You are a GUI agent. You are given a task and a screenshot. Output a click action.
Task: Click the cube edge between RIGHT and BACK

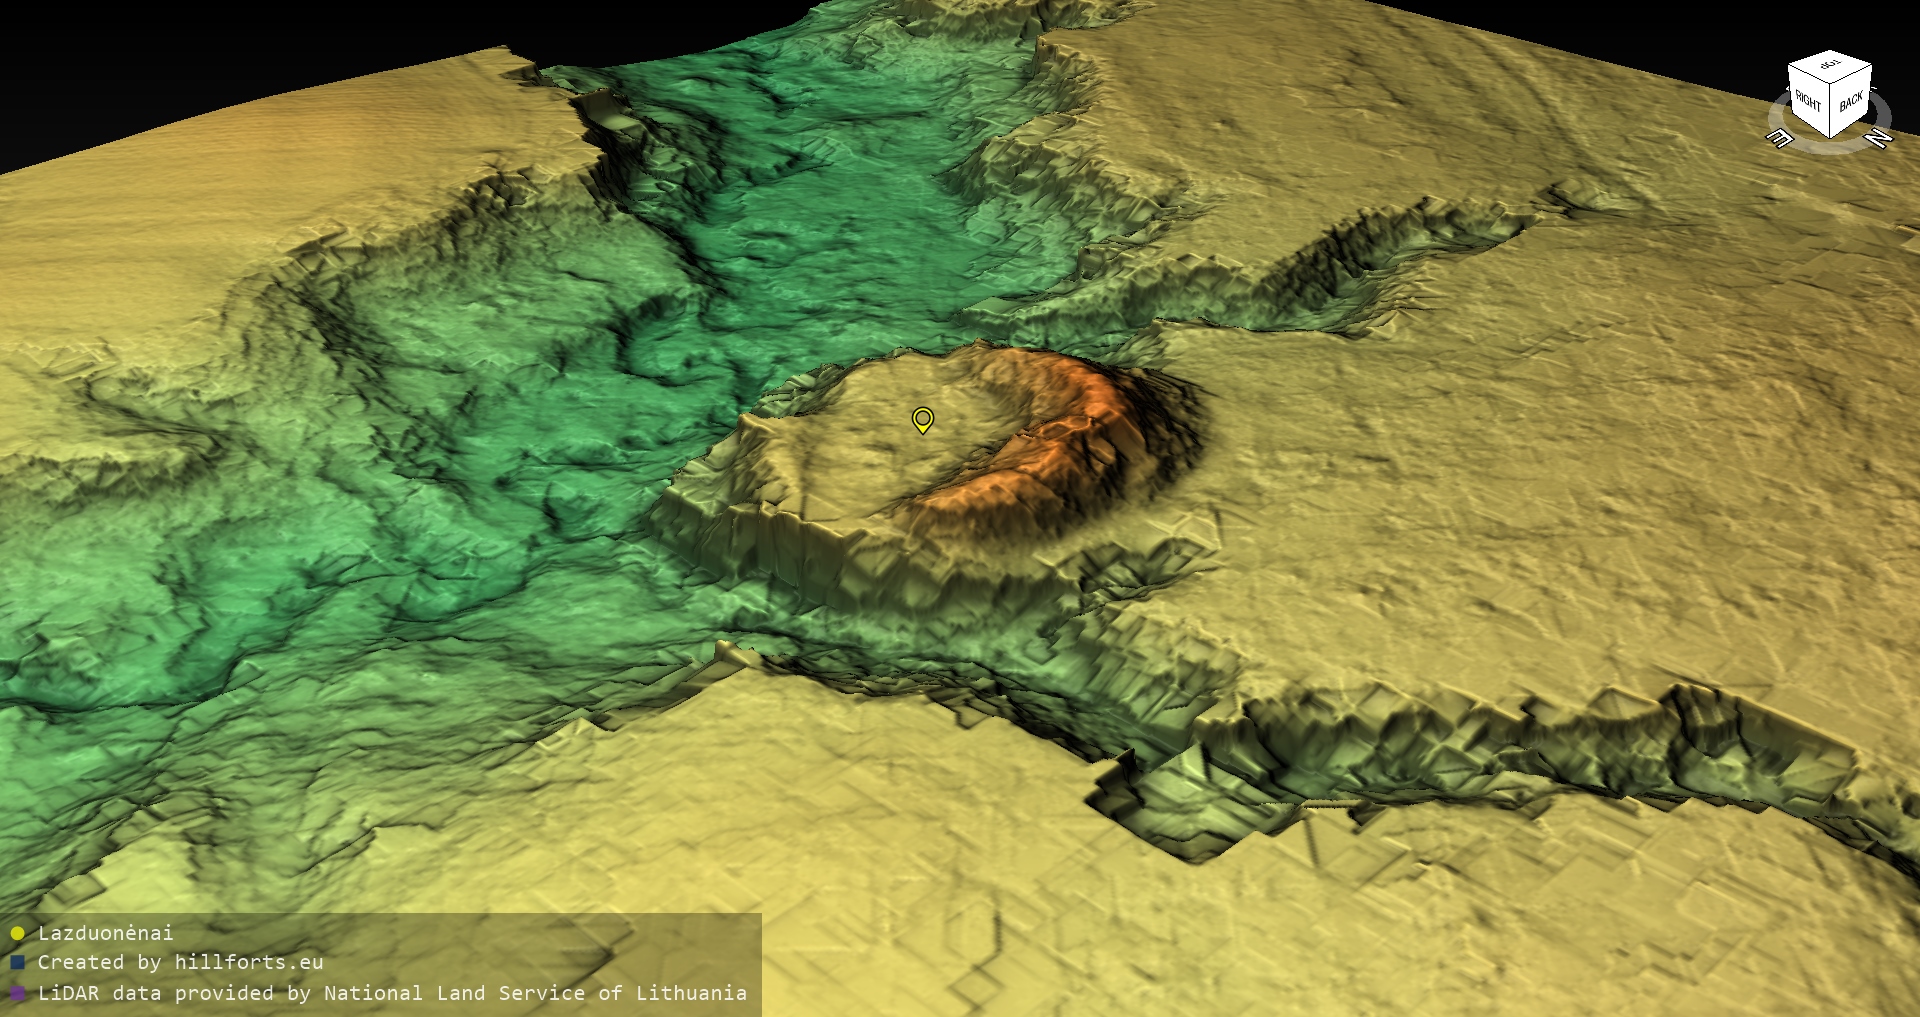(1831, 113)
